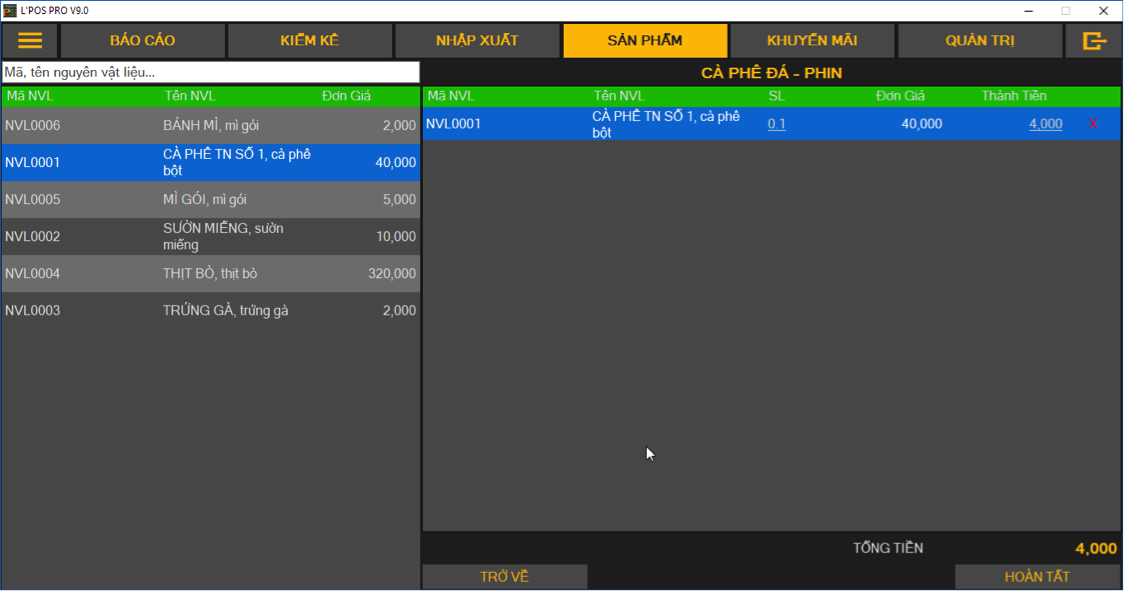The width and height of the screenshot is (1124, 591).
Task: Go to NHẬP XUẤT tab
Action: pyautogui.click(x=477, y=41)
